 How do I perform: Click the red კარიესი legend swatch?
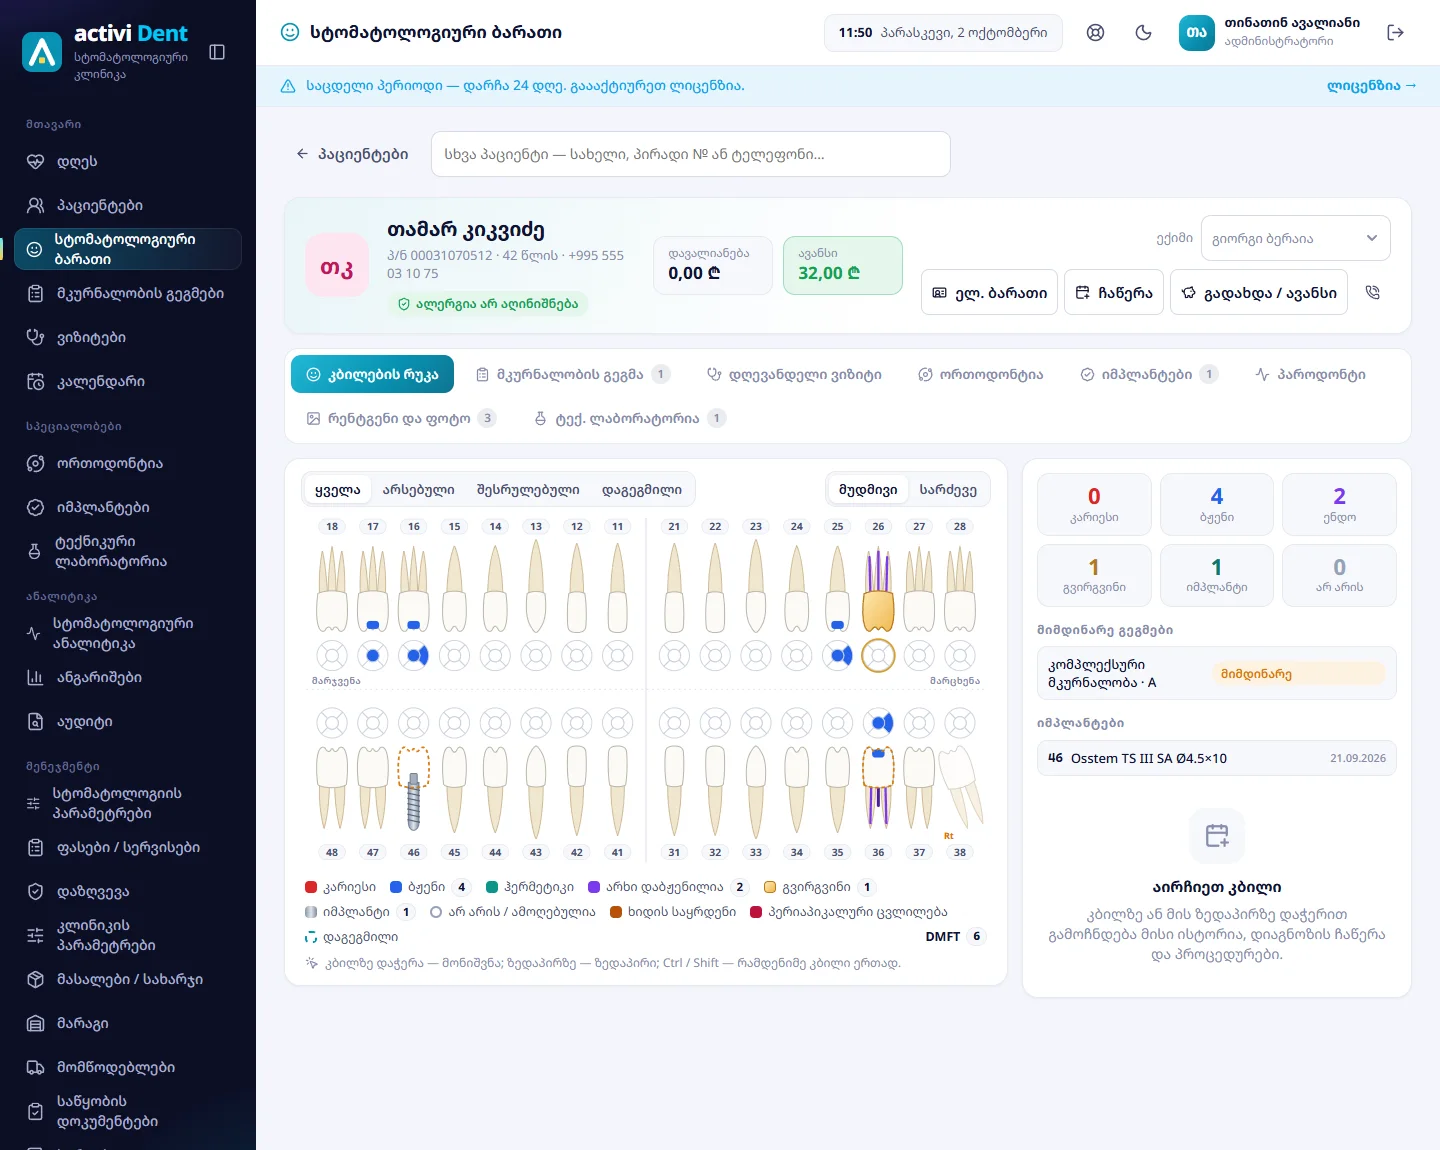click(311, 887)
